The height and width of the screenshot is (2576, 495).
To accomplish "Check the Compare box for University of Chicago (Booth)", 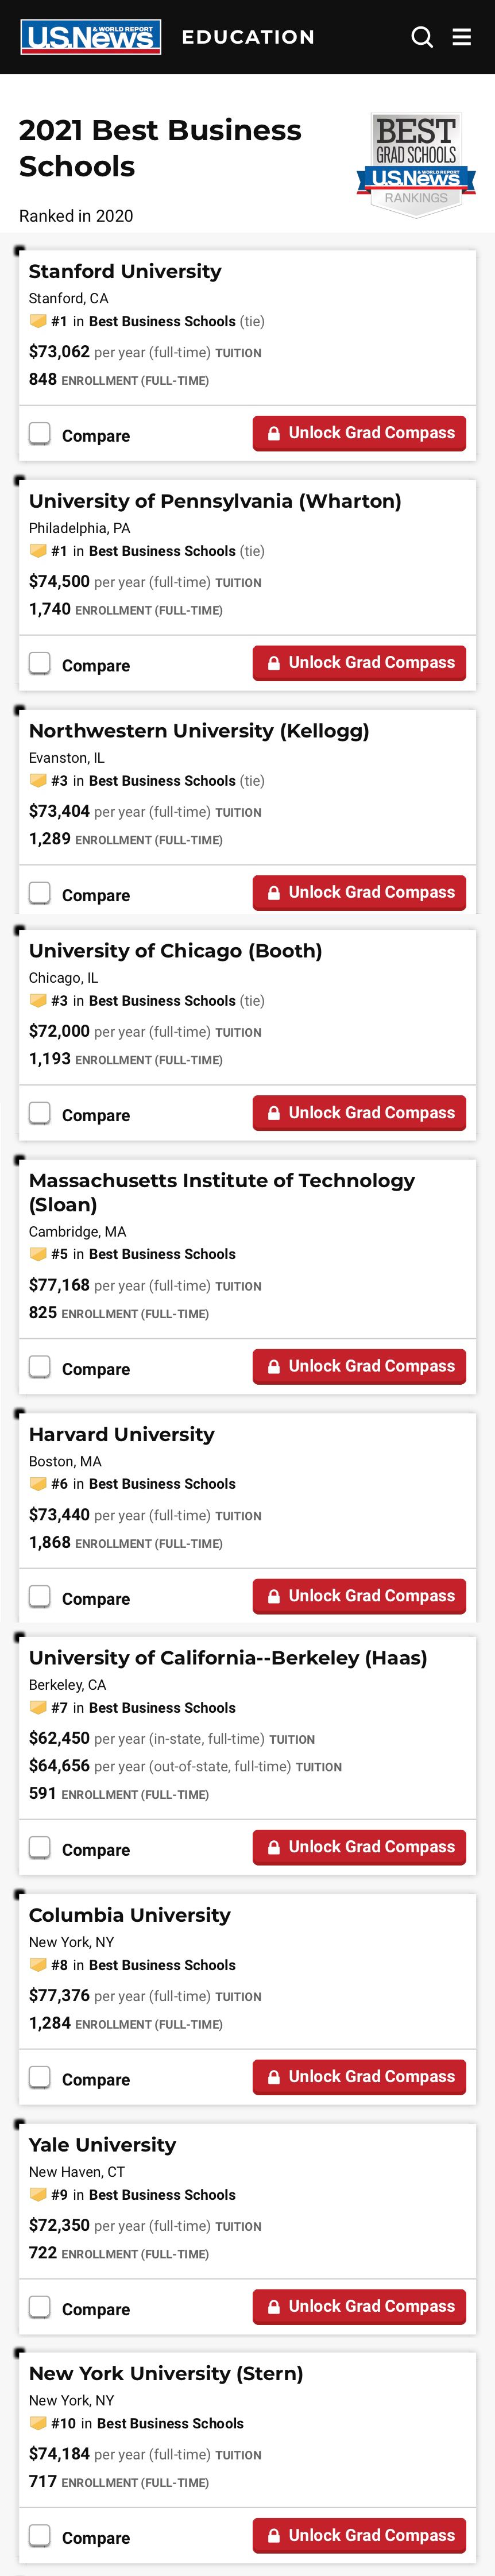I will [40, 1113].
